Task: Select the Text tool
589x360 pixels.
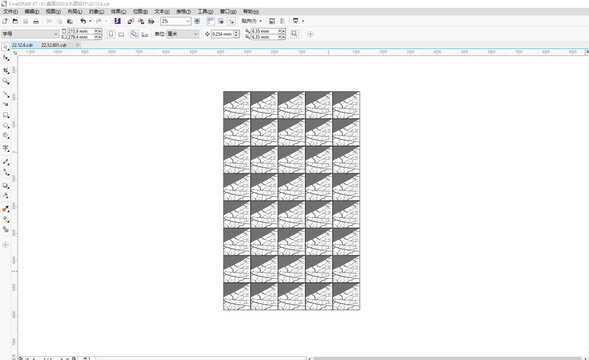Action: click(6, 148)
